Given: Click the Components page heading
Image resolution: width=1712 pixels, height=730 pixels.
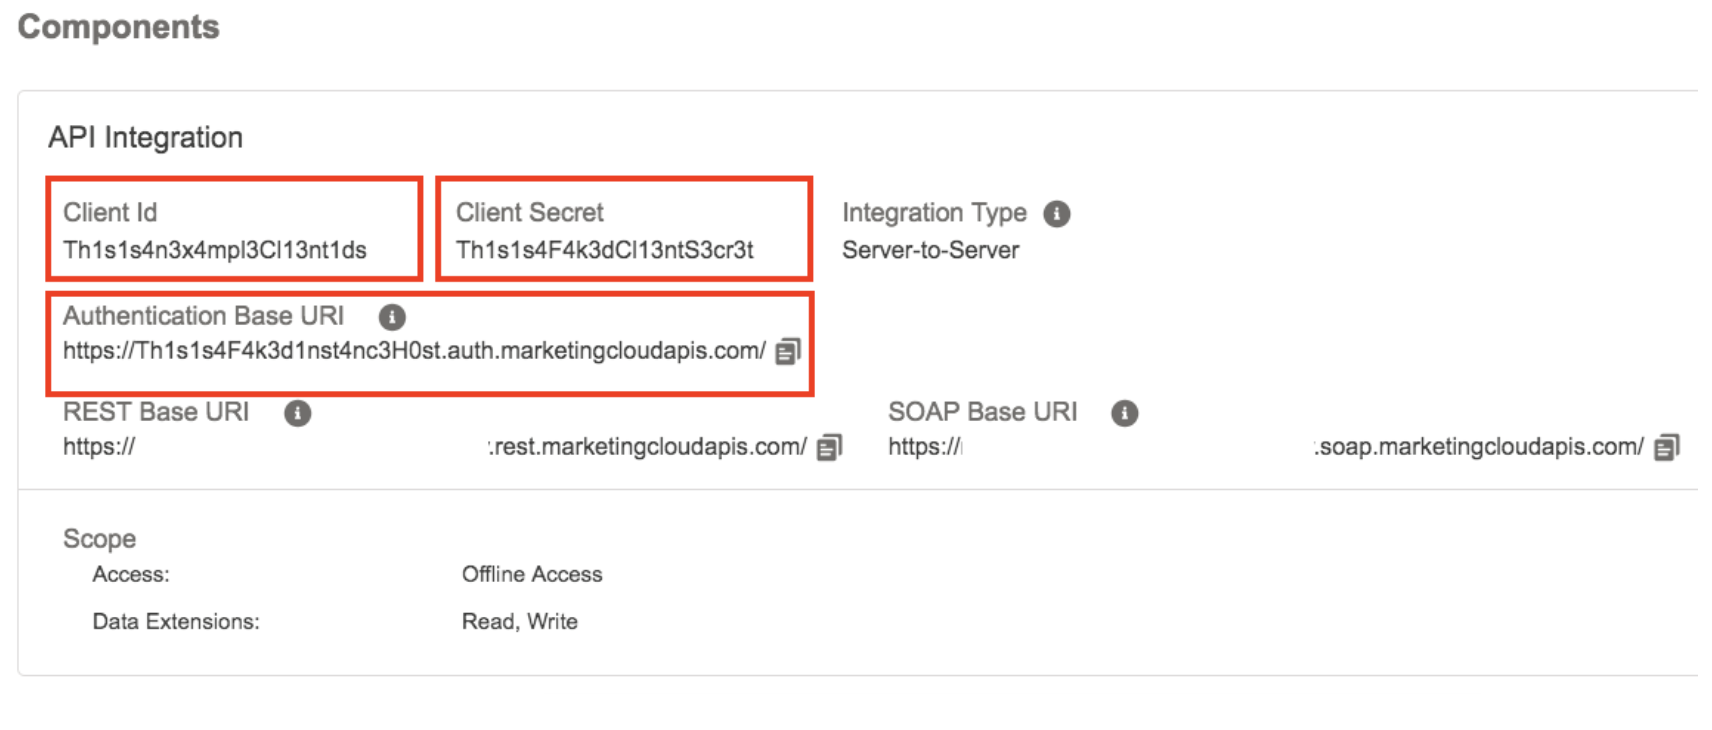Looking at the screenshot, I should click(118, 27).
